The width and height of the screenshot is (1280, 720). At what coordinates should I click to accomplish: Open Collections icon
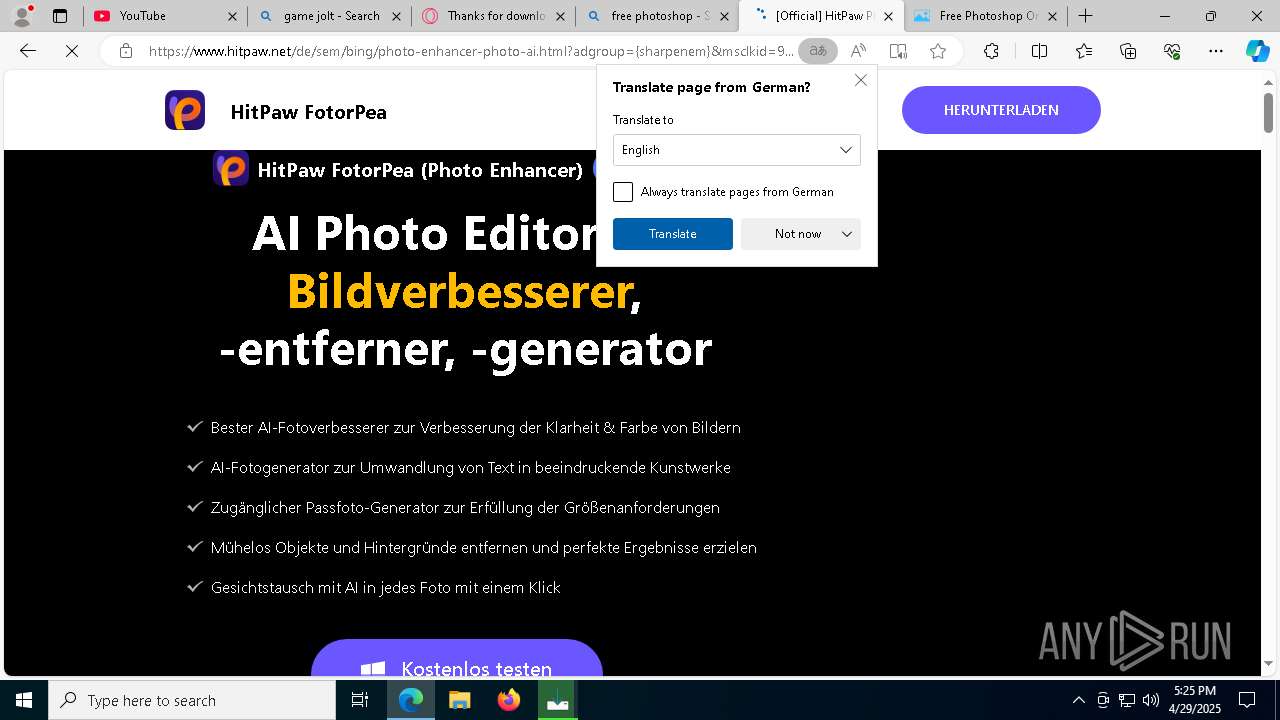click(1128, 51)
